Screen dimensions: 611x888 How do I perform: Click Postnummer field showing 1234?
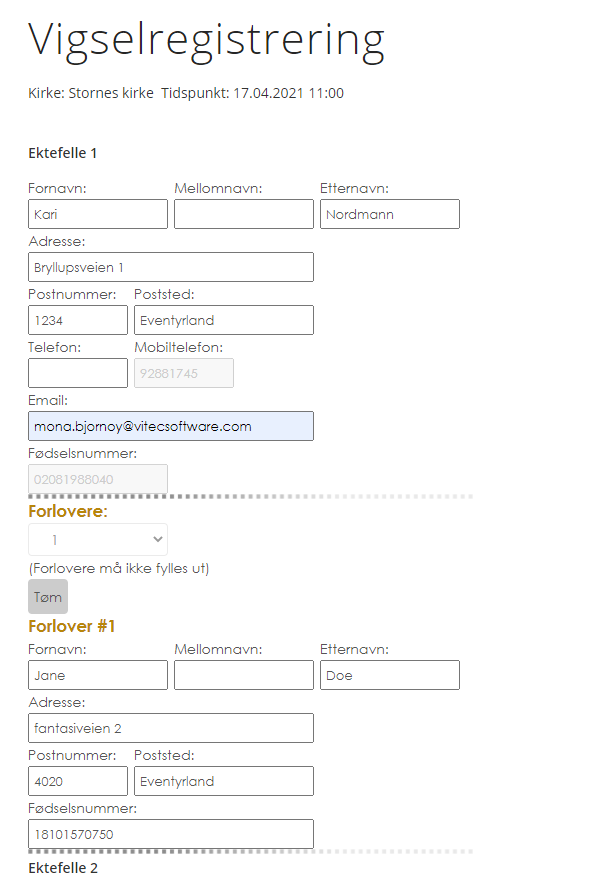[78, 320]
